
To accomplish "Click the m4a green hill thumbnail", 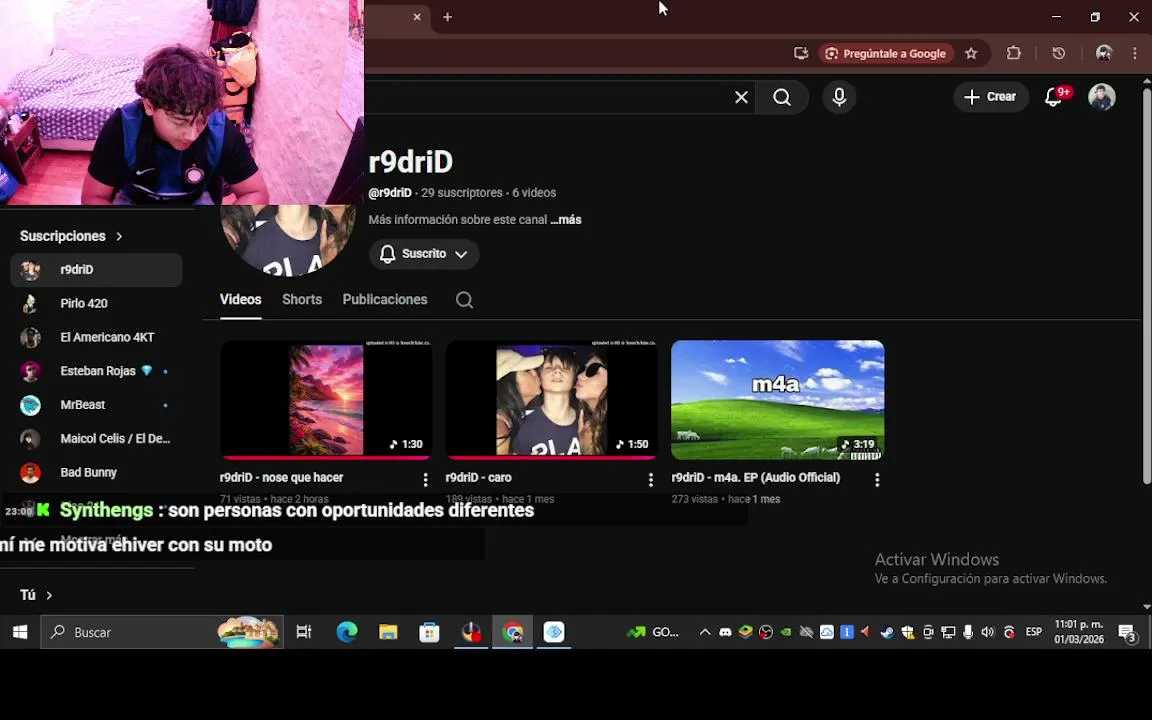I will pos(777,400).
